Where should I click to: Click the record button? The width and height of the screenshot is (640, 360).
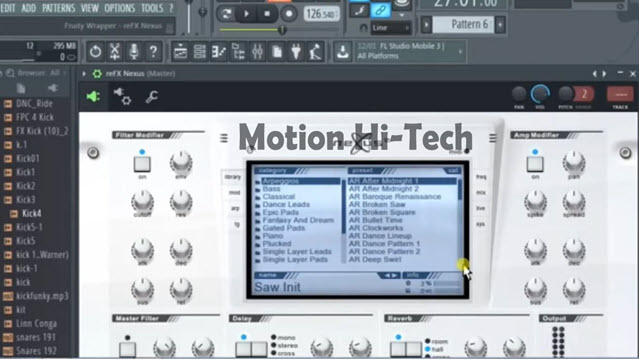[x=289, y=13]
